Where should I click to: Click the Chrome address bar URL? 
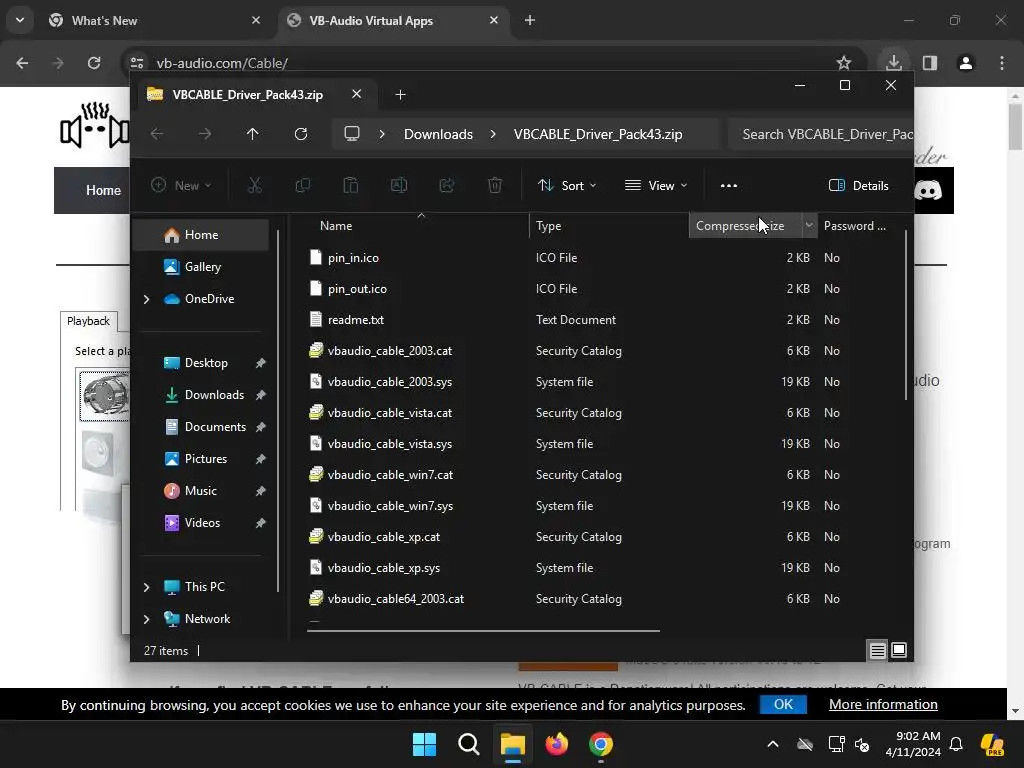point(222,63)
